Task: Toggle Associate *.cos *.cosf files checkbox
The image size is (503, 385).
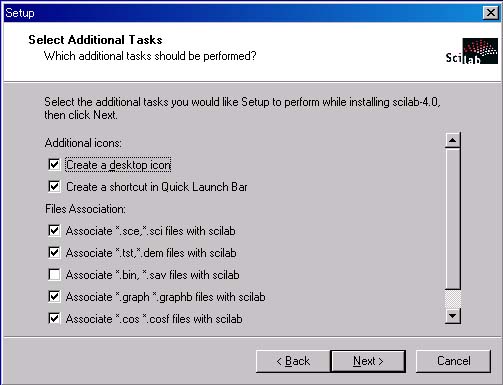Action: (x=54, y=318)
